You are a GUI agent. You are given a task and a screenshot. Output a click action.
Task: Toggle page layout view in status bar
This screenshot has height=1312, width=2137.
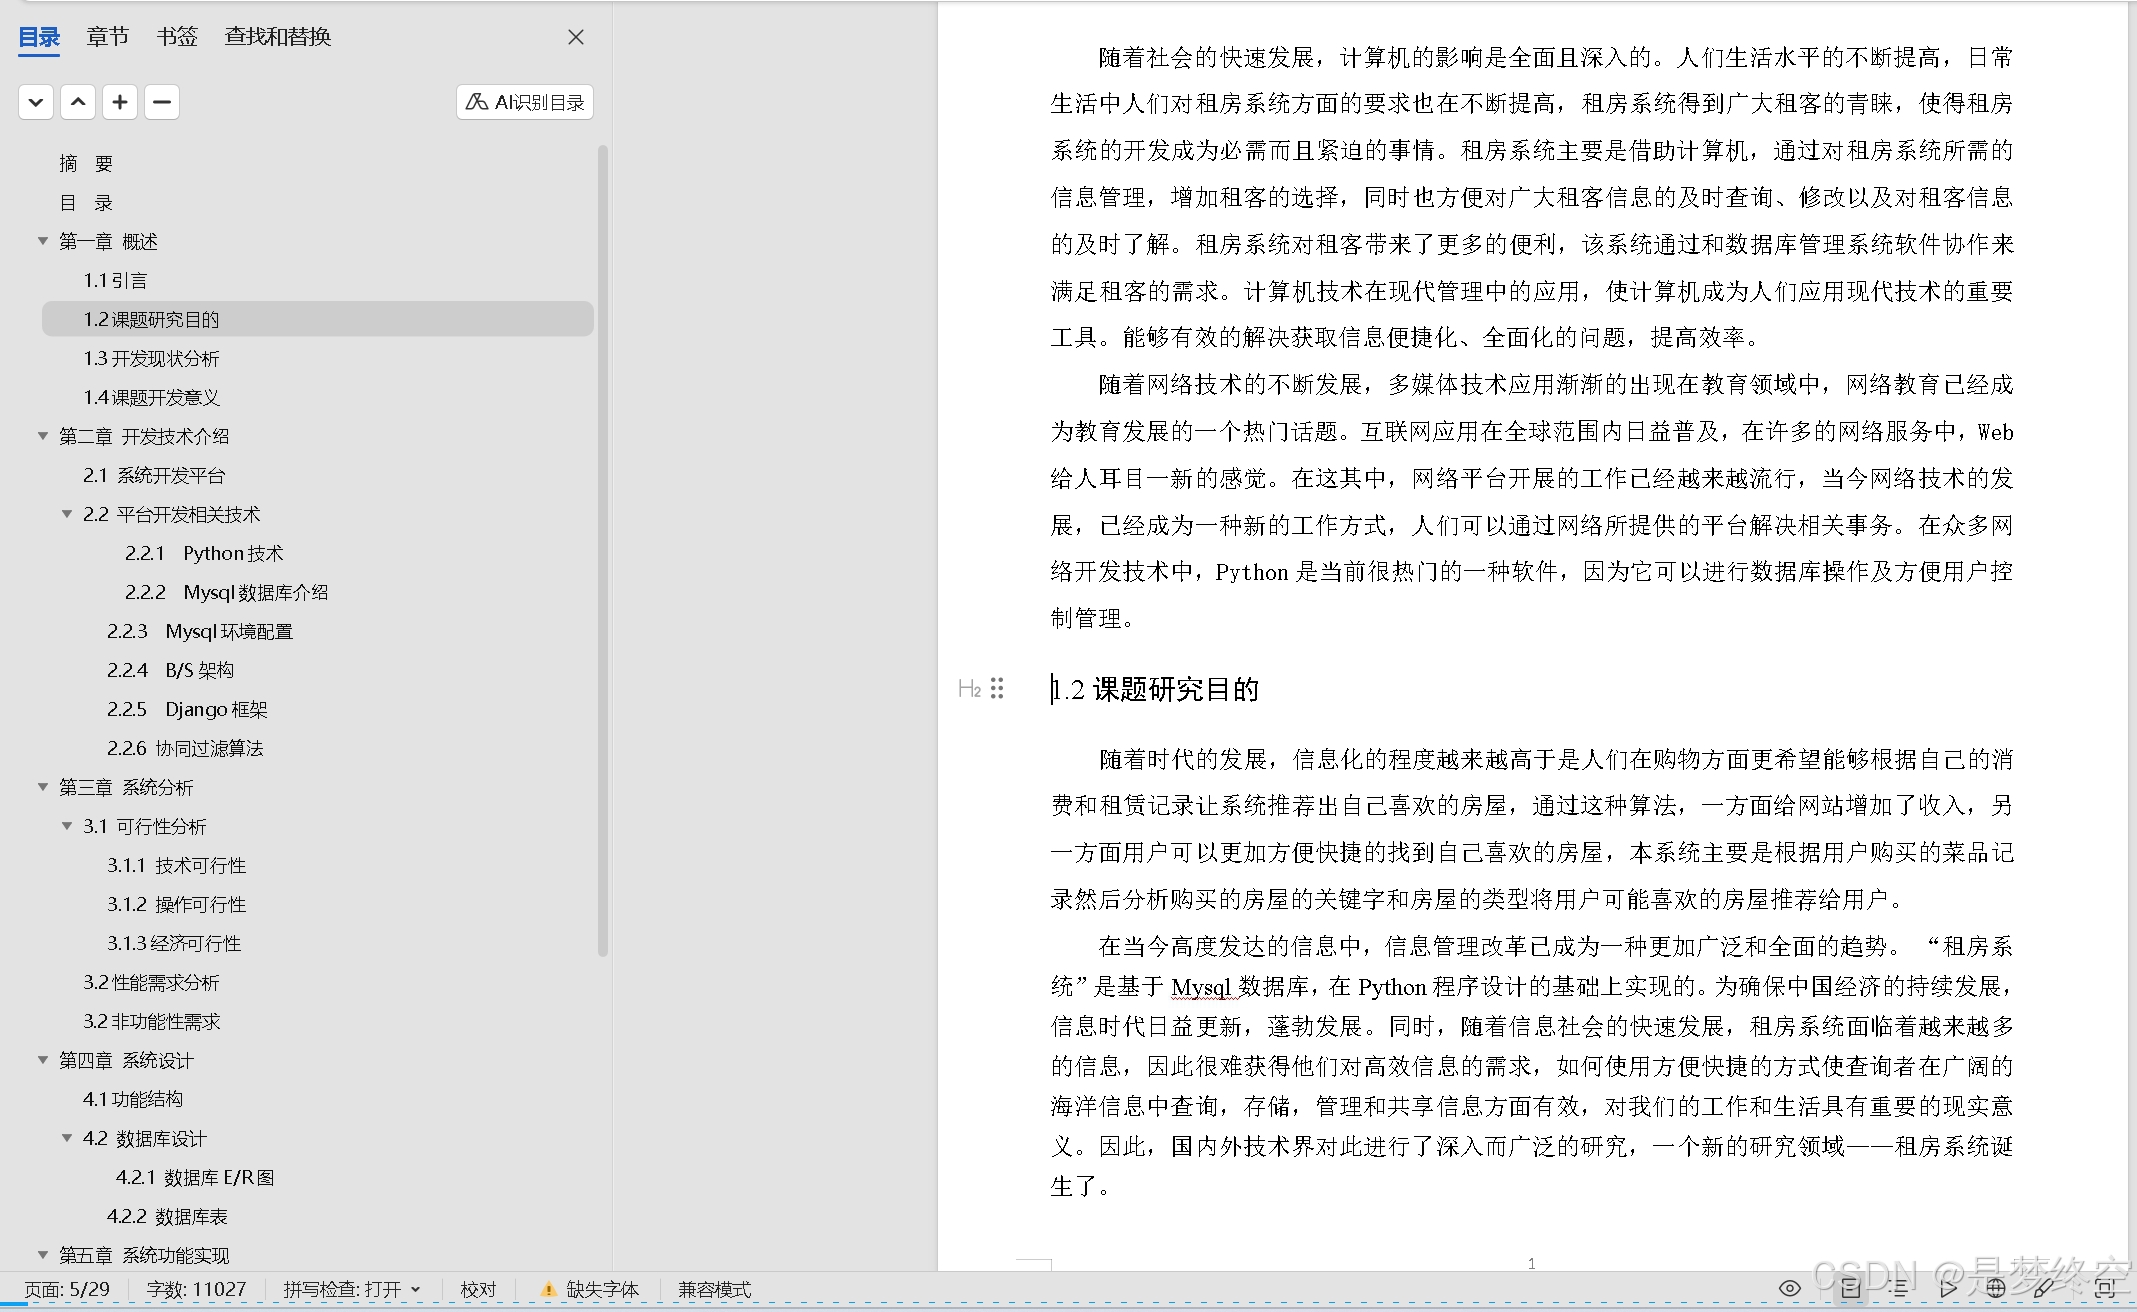tap(1850, 1288)
